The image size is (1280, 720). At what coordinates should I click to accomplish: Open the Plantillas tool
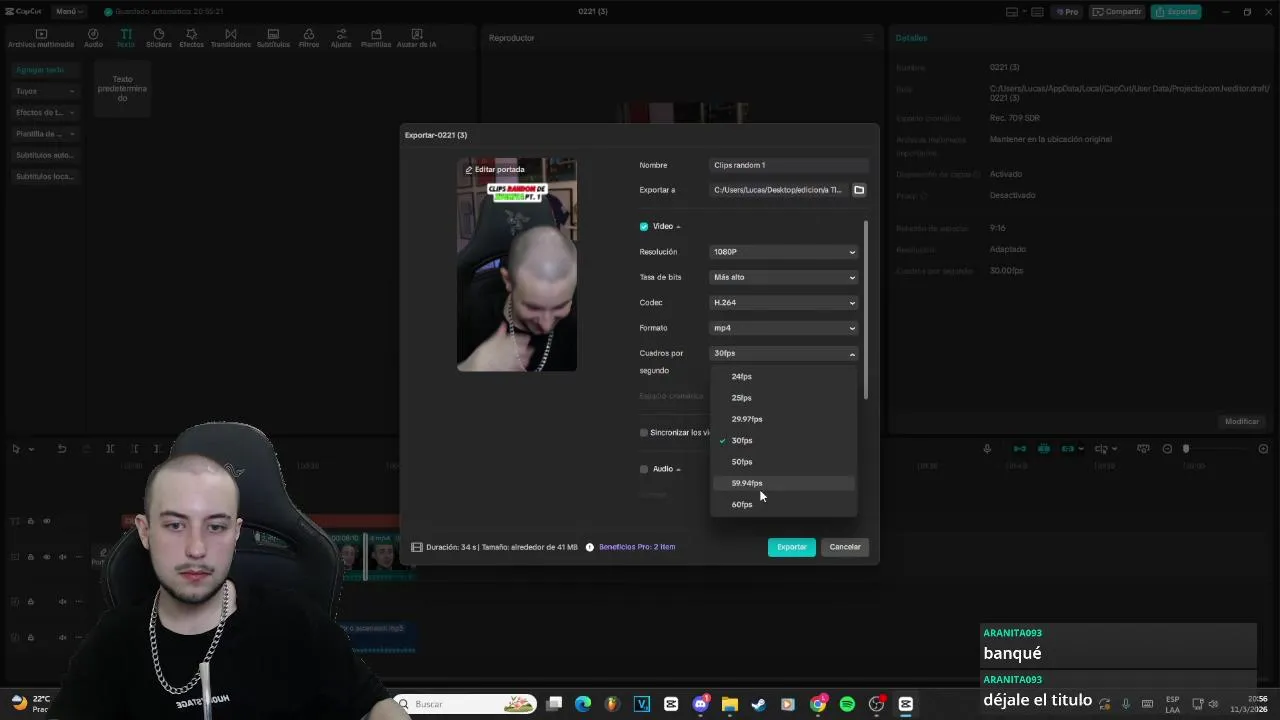coord(376,38)
